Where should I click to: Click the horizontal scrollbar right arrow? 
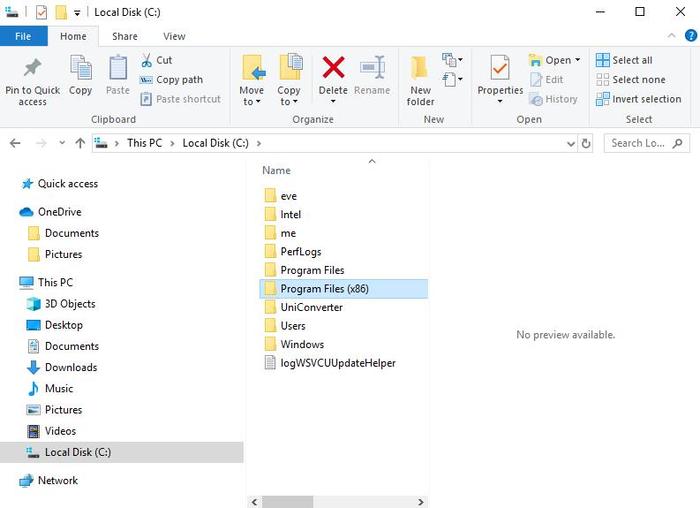421,502
